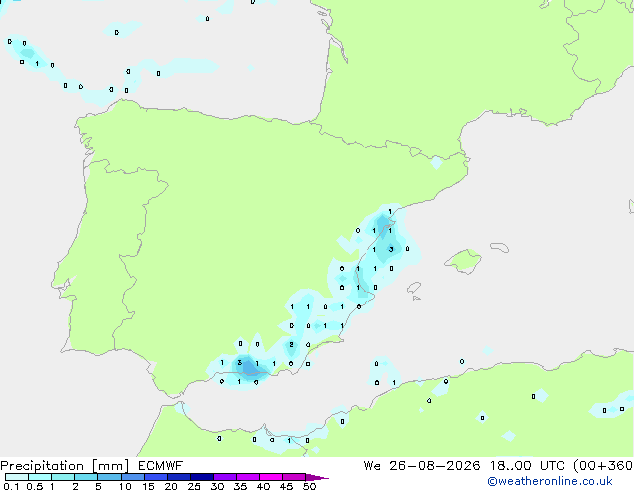
Task: Select the 2–5 mm legend color swatch
Action: click(x=86, y=477)
